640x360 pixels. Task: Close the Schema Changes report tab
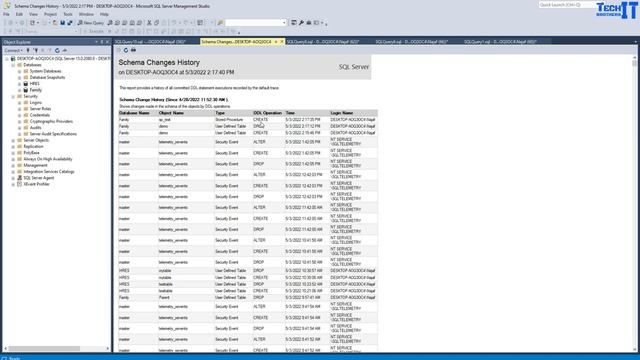tap(282, 42)
